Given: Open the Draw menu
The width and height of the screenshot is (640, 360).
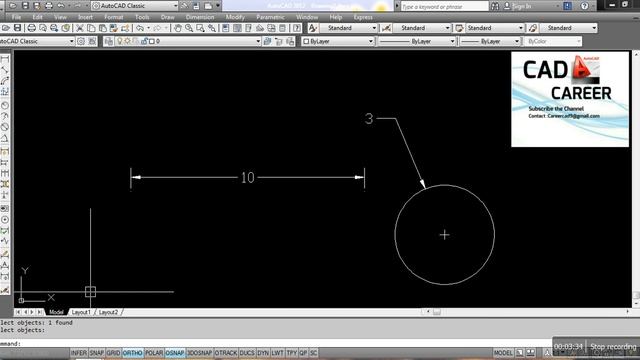Looking at the screenshot, I should pos(167,17).
